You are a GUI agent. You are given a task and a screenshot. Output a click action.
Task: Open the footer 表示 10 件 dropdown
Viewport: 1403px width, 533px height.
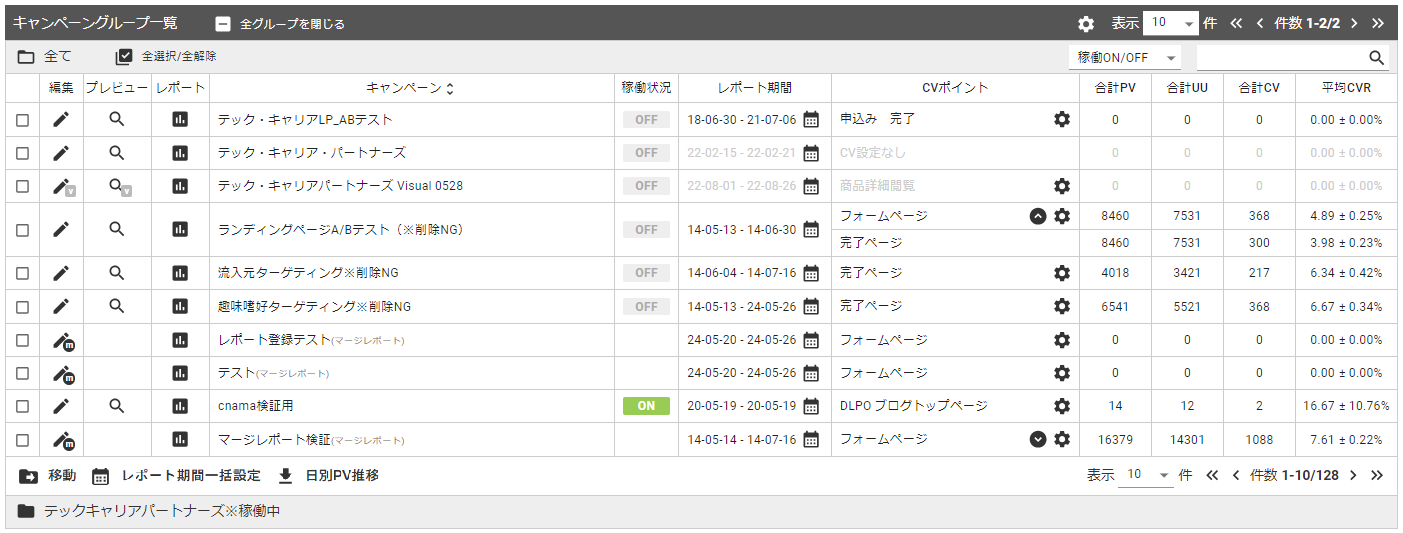point(1146,475)
